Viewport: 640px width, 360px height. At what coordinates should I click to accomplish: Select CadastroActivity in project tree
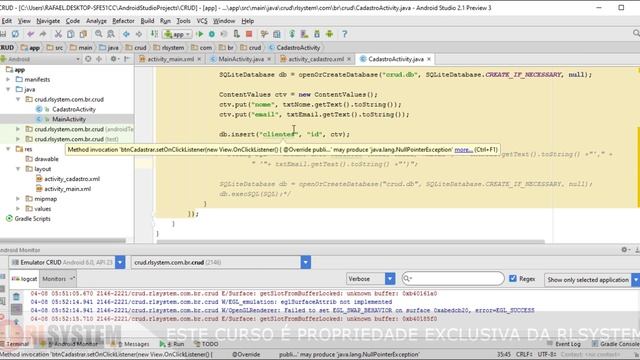[x=74, y=109]
